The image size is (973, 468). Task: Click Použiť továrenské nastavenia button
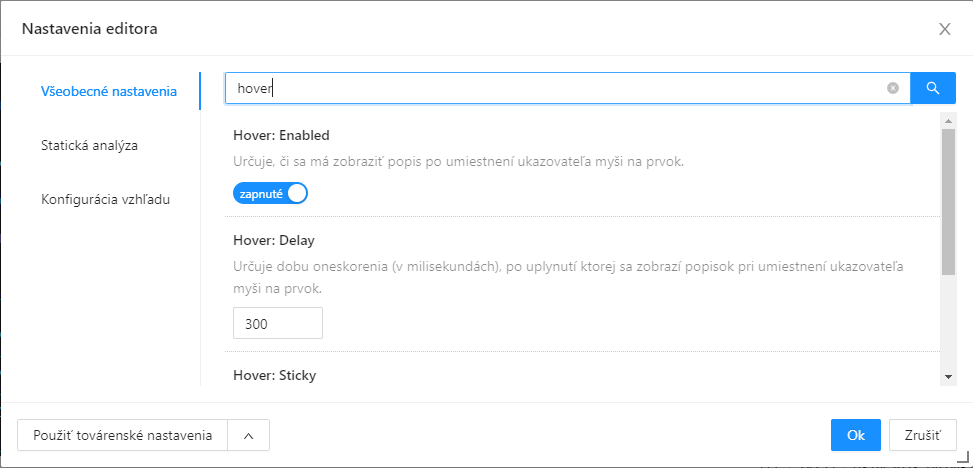tap(123, 436)
